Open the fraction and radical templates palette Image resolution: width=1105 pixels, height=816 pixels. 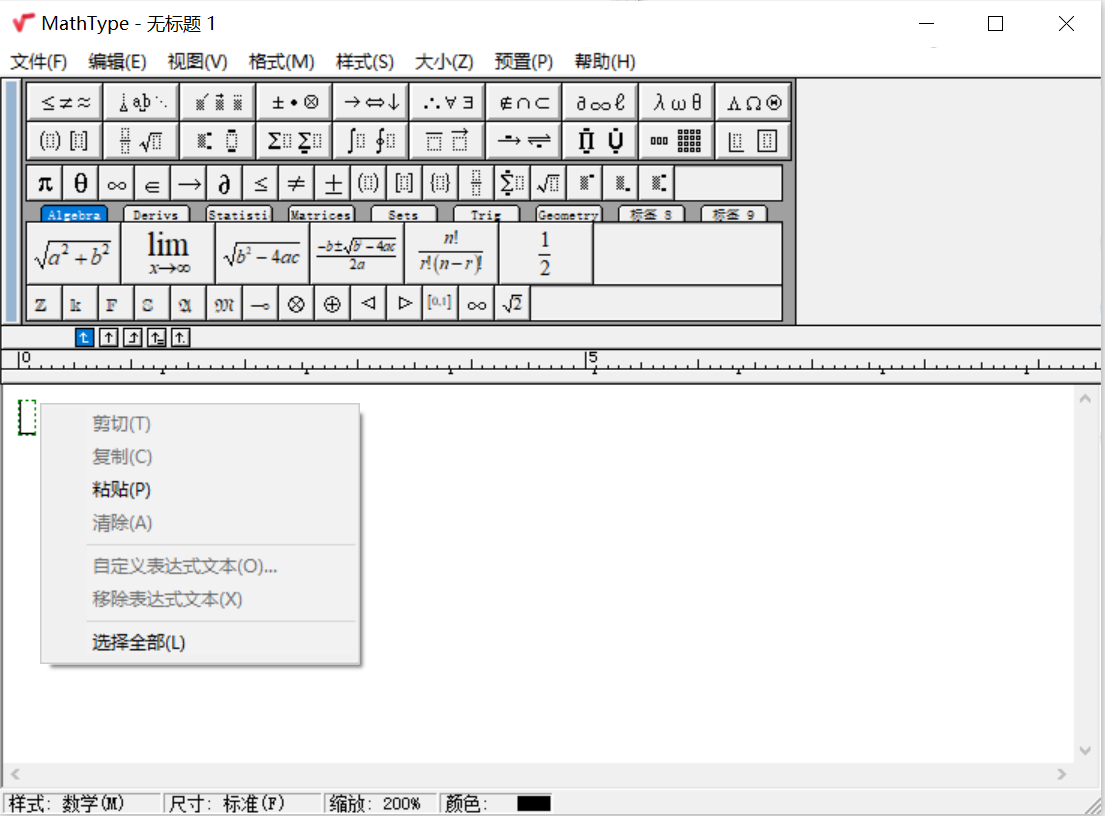142,141
